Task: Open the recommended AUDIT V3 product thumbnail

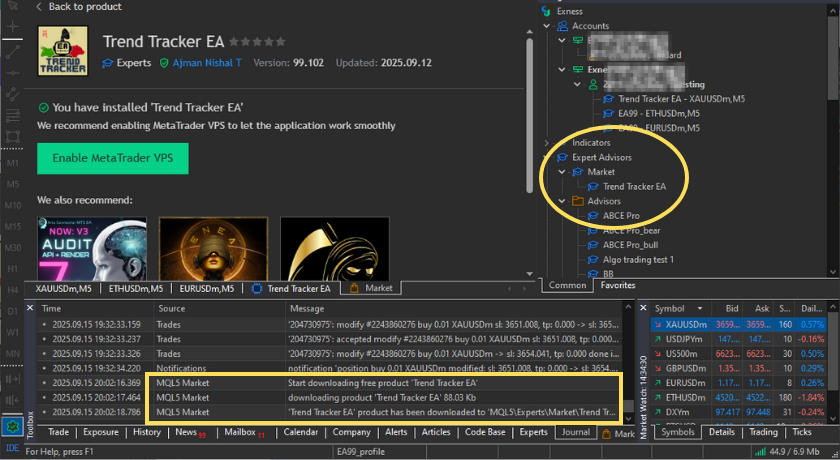Action: pyautogui.click(x=92, y=248)
